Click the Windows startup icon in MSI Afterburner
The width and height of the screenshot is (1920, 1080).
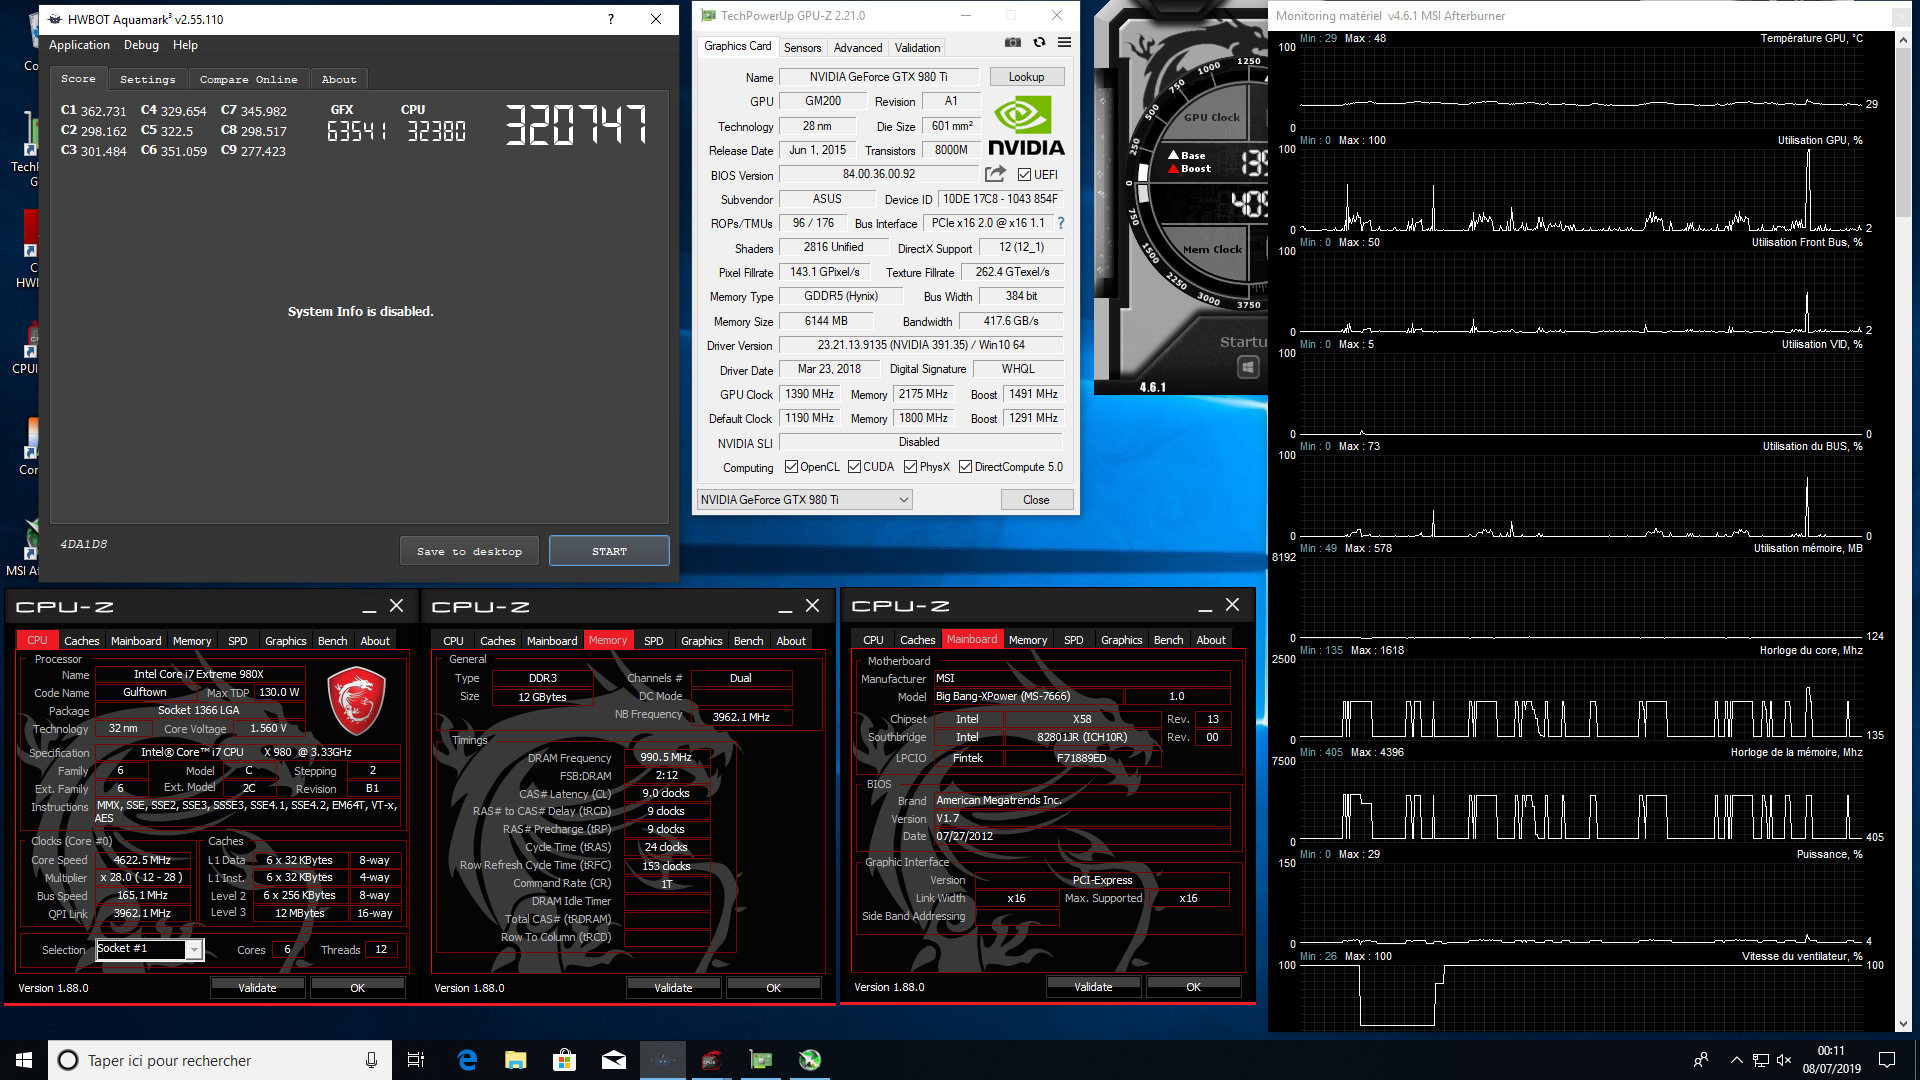[x=1248, y=367]
